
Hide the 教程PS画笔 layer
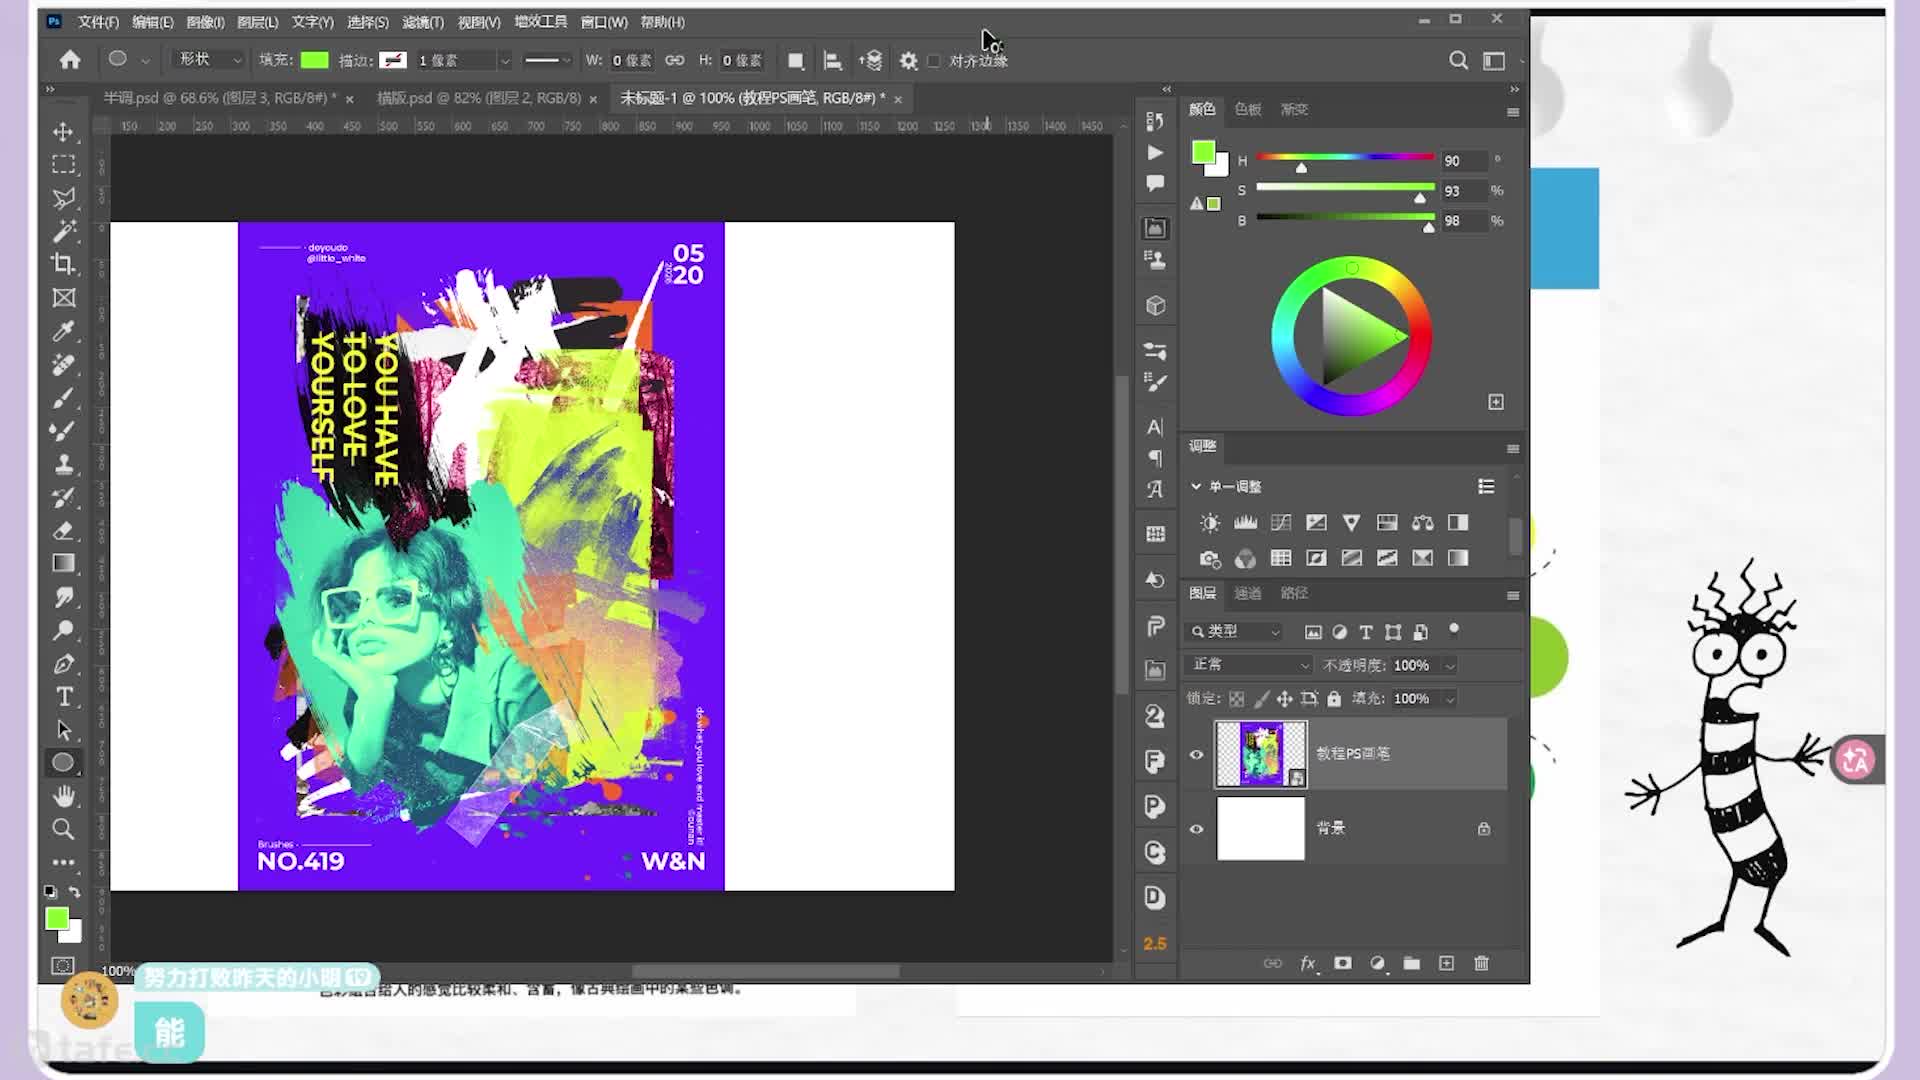[1196, 754]
